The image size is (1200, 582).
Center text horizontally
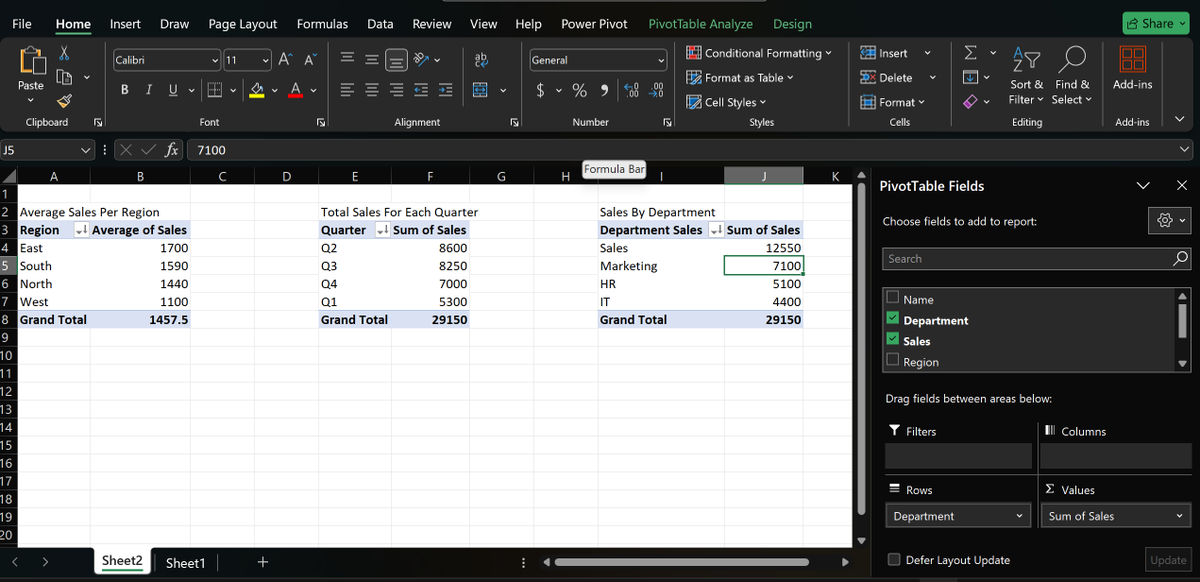click(372, 90)
